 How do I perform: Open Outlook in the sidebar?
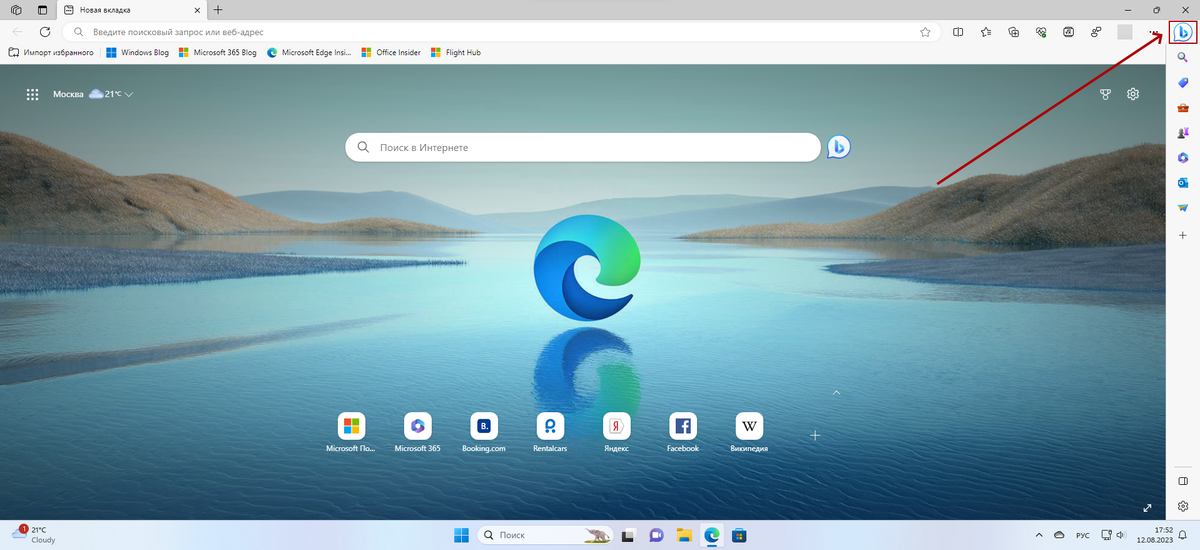tap(1183, 183)
